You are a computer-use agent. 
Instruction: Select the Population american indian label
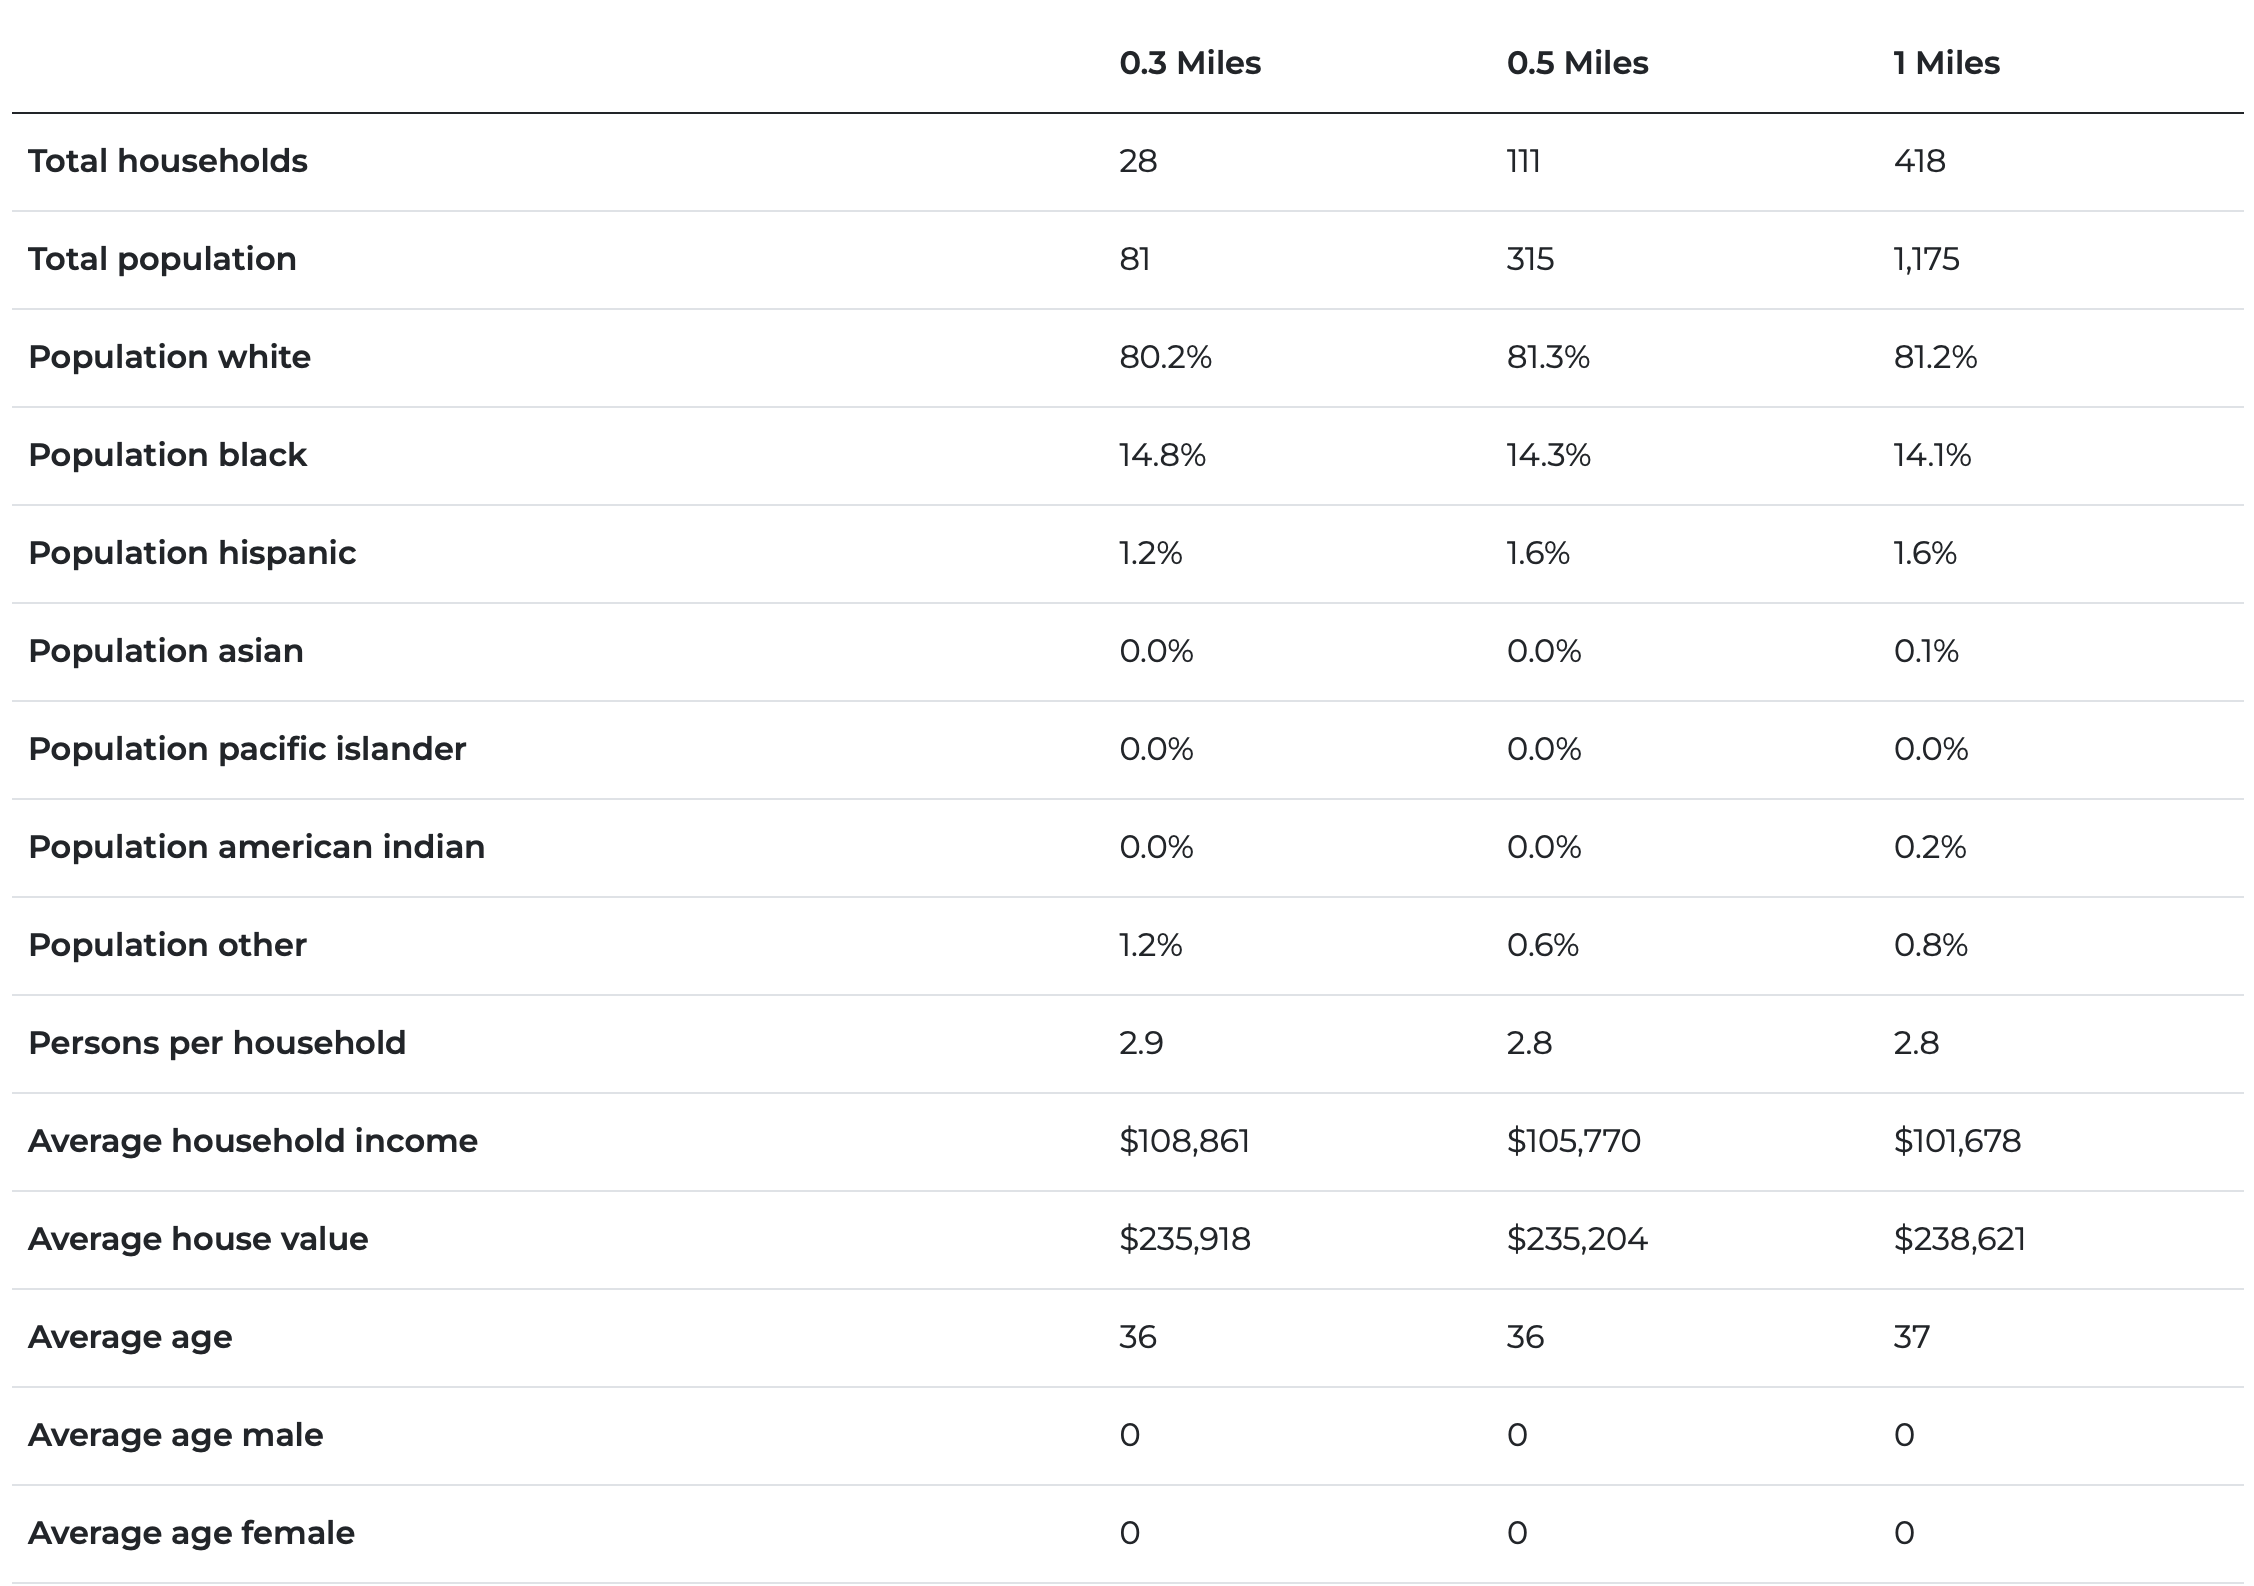pyautogui.click(x=256, y=847)
